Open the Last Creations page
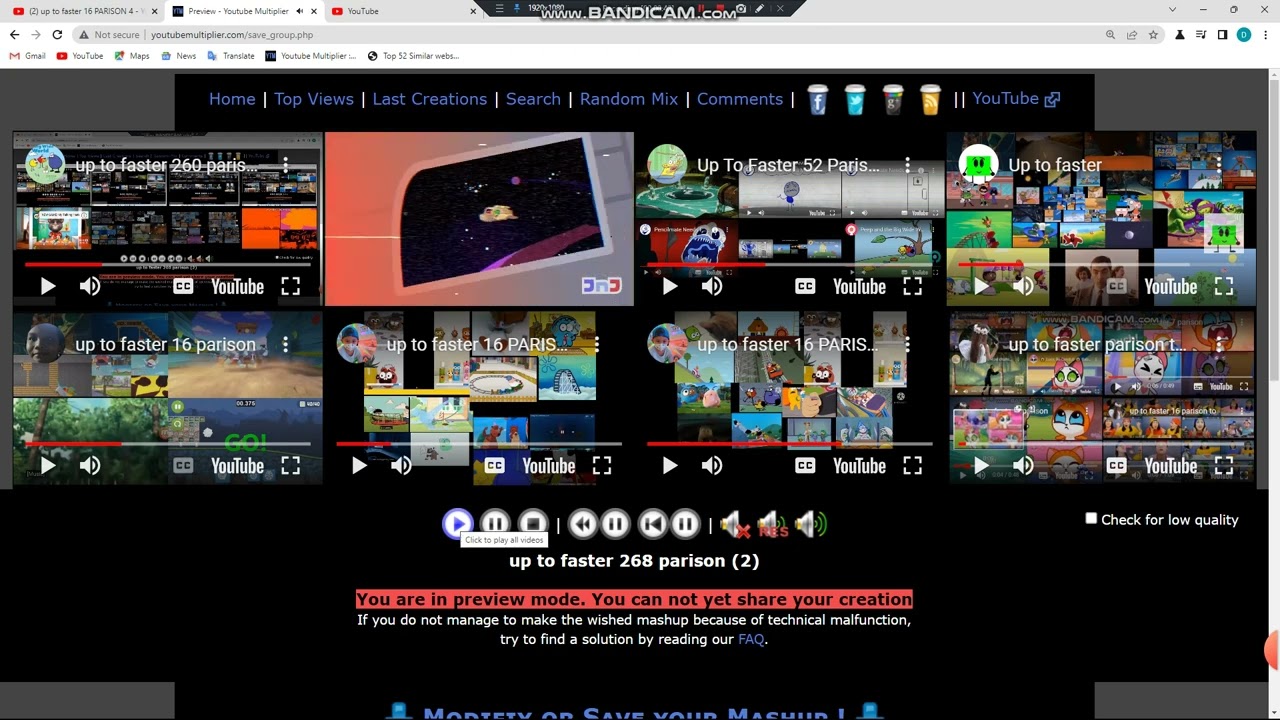The height and width of the screenshot is (720, 1280). pos(430,99)
